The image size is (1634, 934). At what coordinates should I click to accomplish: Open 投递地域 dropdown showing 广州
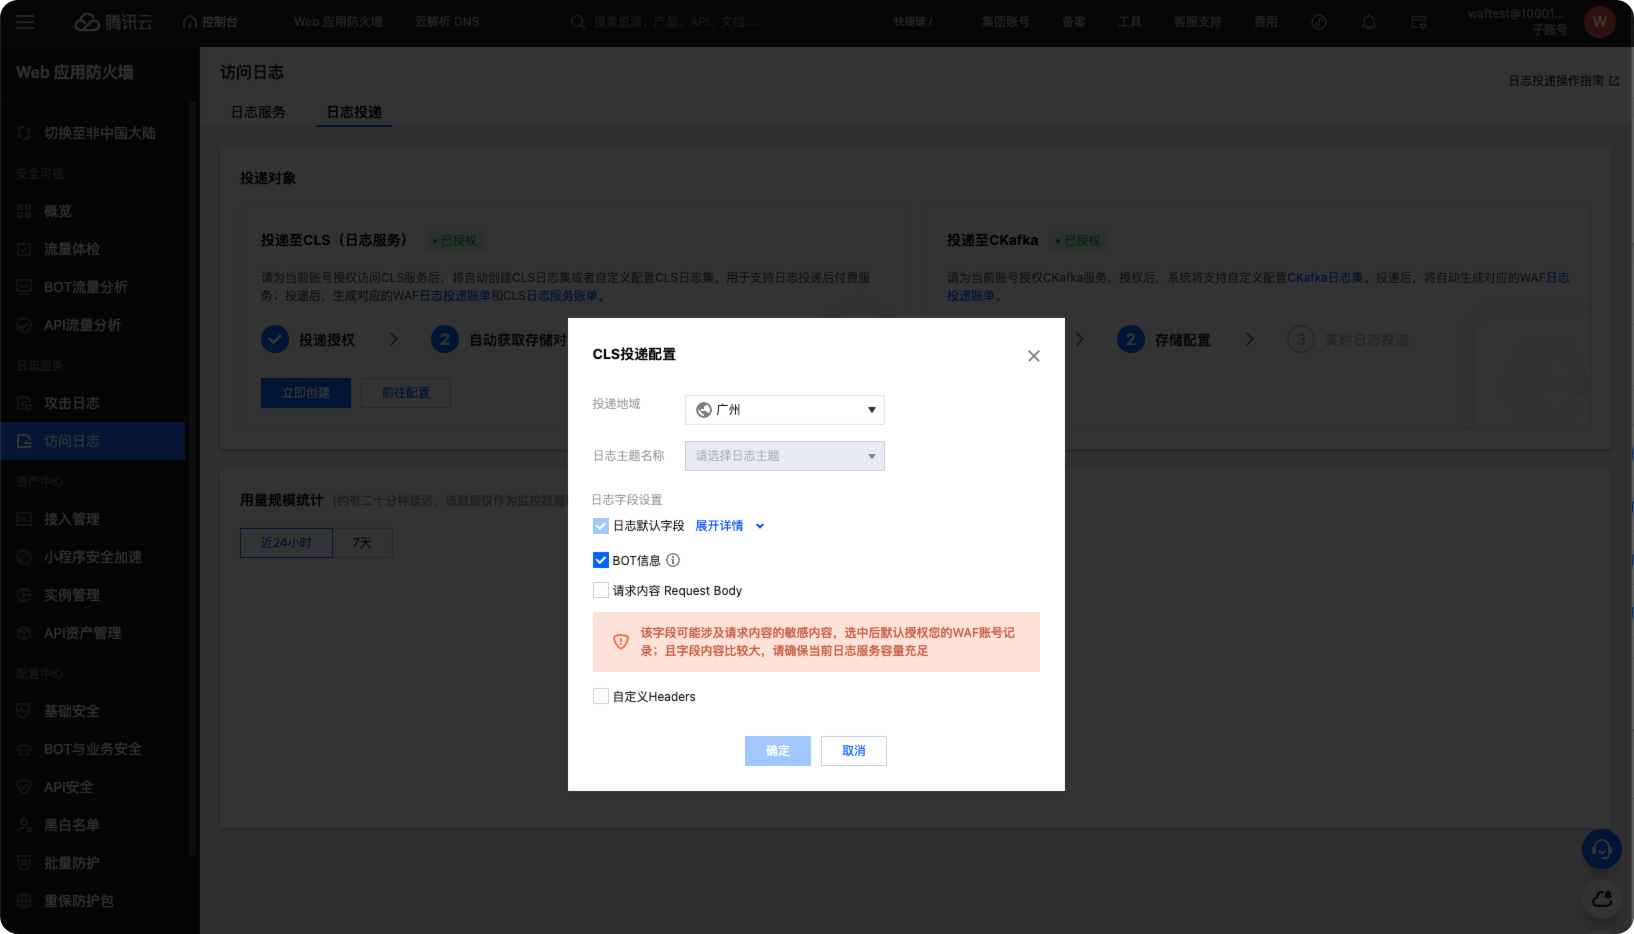[x=785, y=410]
